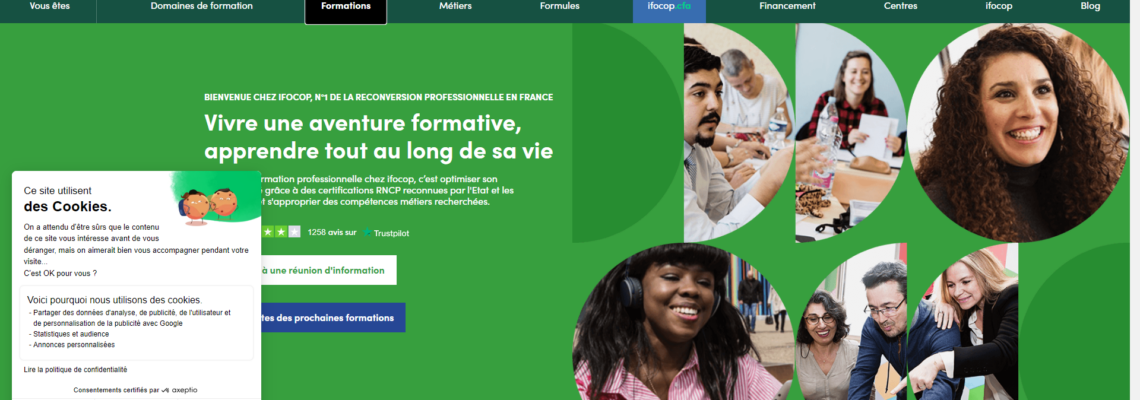Click the 1258 avis sur text
Image resolution: width=1140 pixels, height=400 pixels.
(332, 233)
